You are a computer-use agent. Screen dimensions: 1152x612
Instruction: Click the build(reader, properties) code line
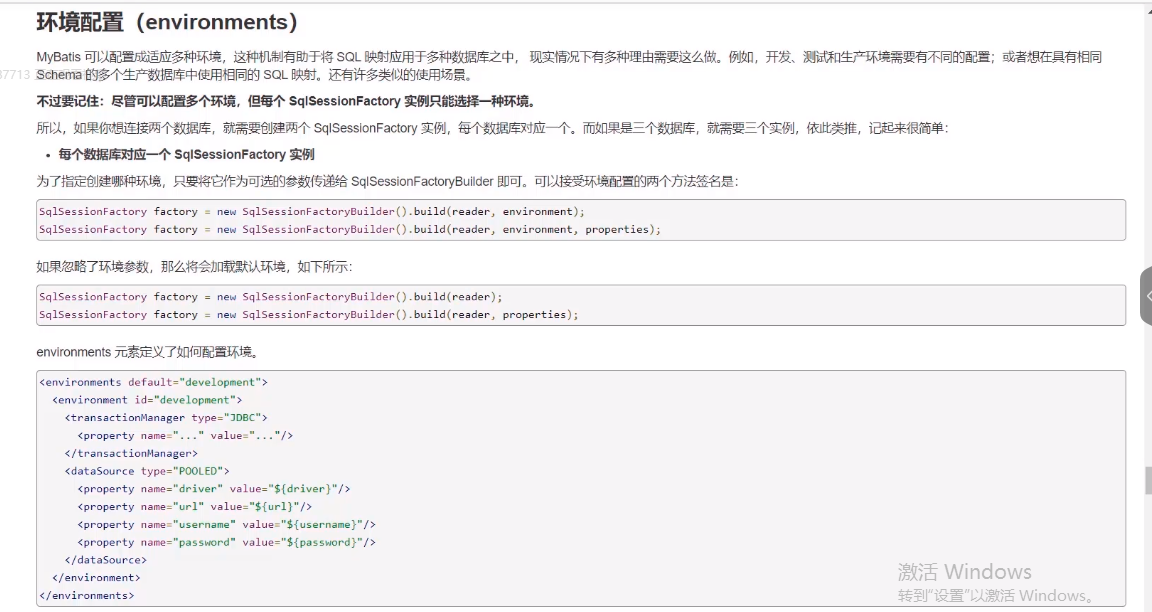pos(308,315)
